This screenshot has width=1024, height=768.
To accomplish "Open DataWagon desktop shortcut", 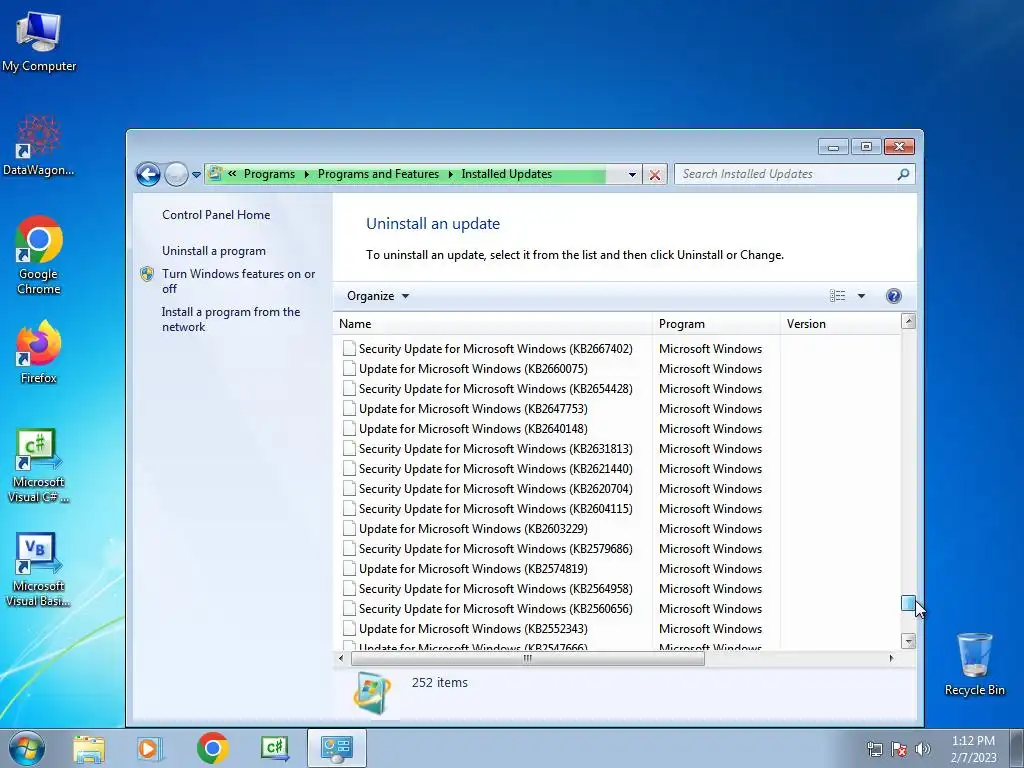I will point(39,146).
